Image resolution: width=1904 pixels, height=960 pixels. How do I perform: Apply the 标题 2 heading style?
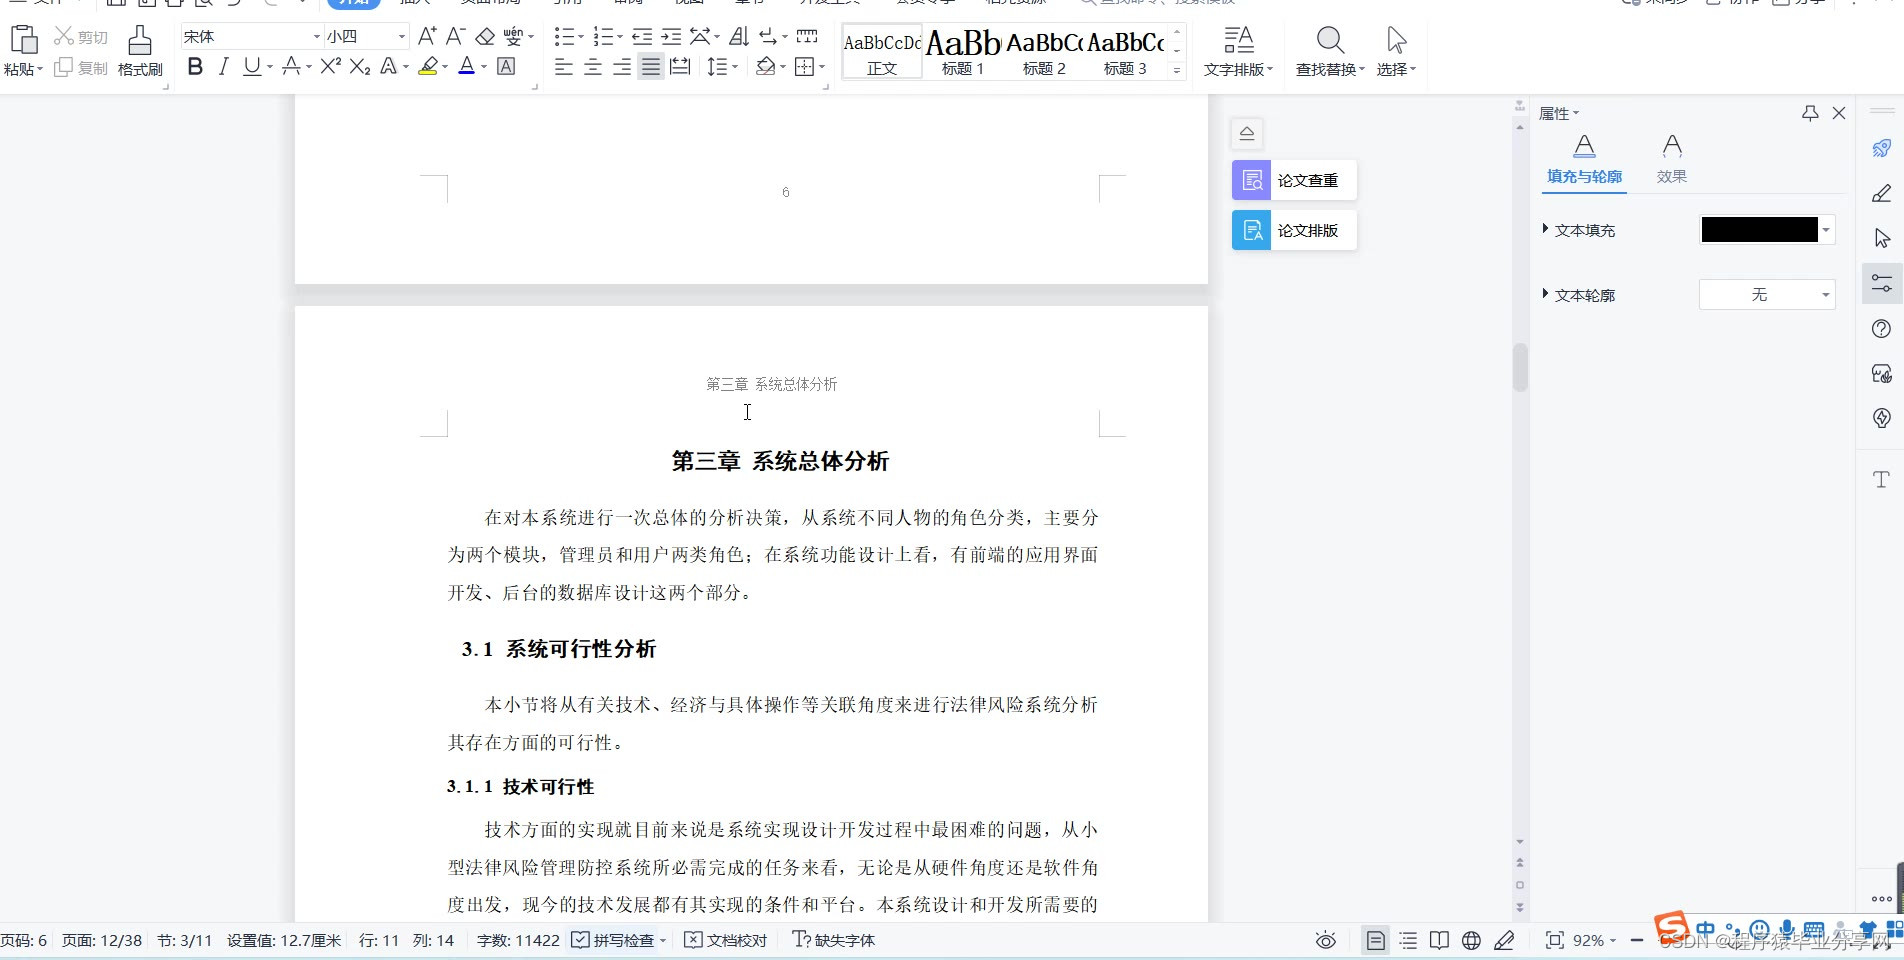(1044, 52)
